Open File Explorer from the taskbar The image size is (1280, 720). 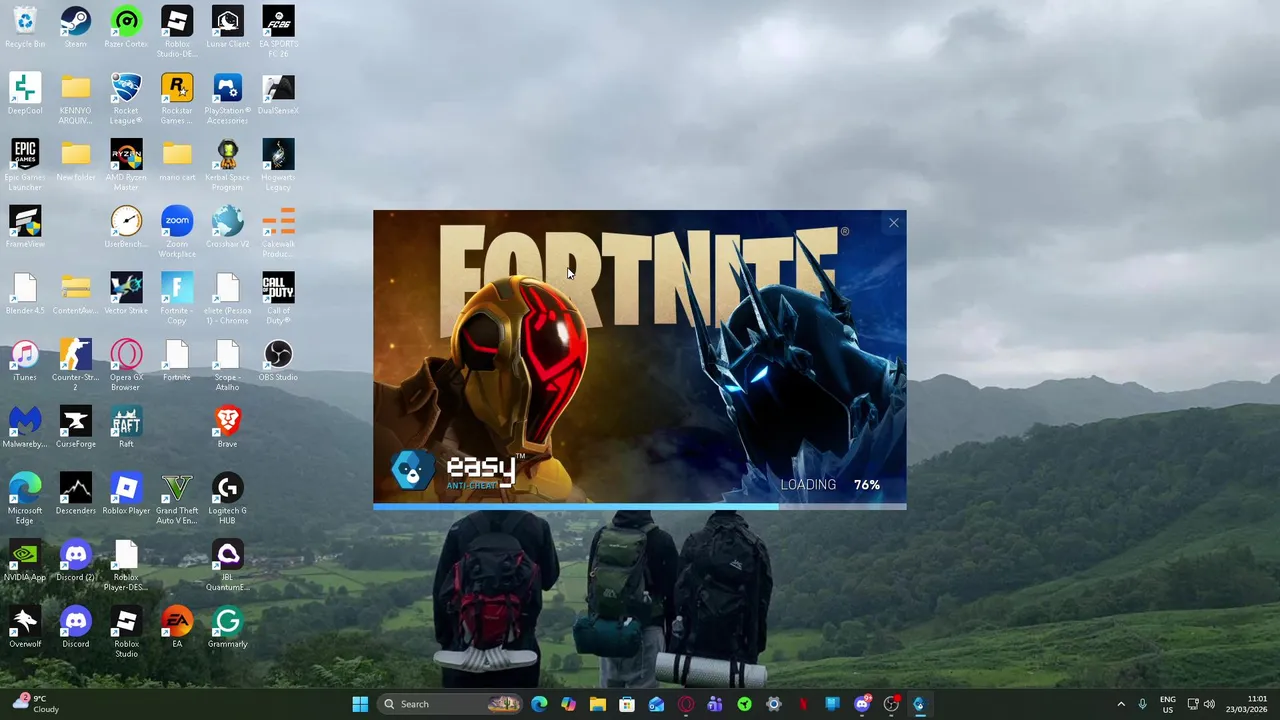click(x=598, y=704)
